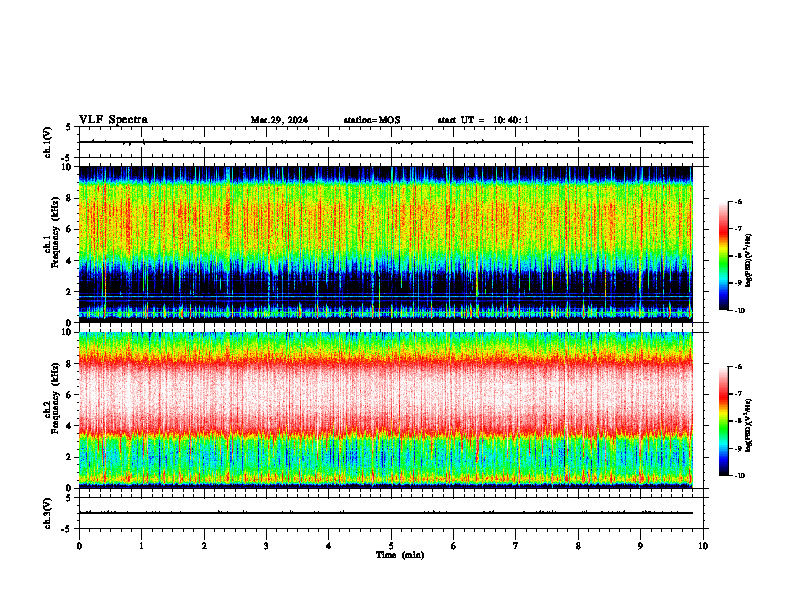Click the "start UT = 10:40: 1" header text
This screenshot has height=612, width=792.
click(x=483, y=120)
